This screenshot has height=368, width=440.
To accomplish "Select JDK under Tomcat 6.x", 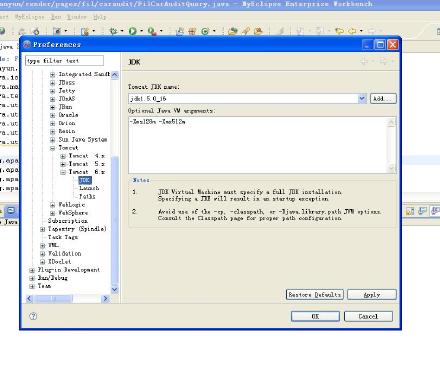I will [85, 180].
